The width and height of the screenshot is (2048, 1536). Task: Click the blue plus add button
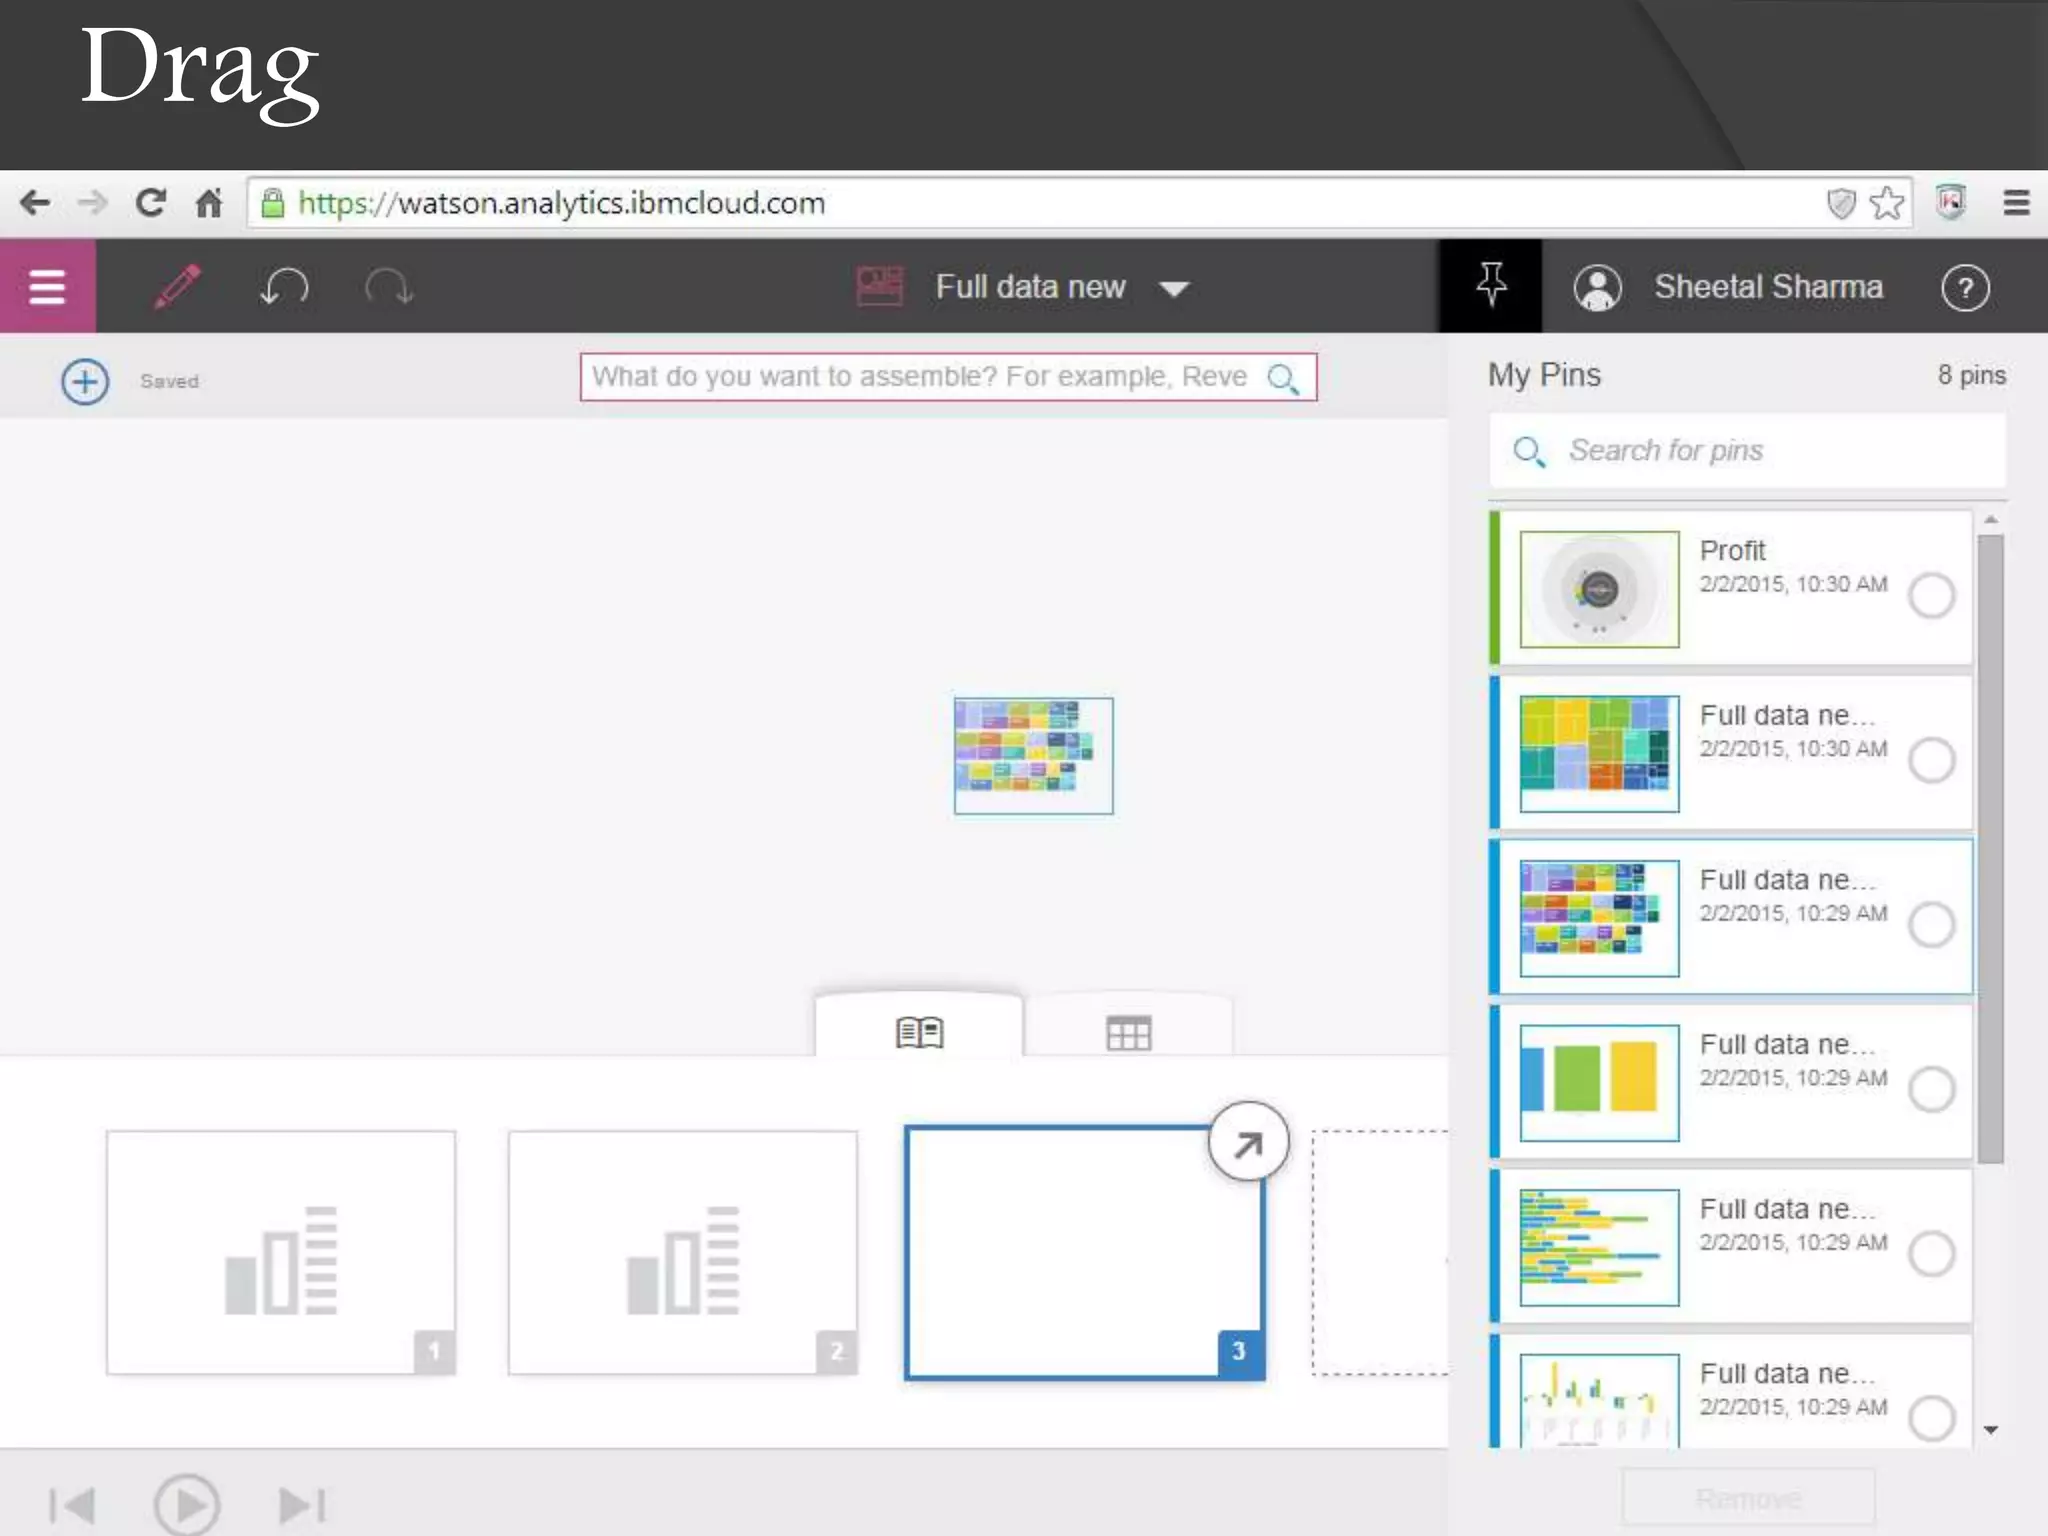point(85,381)
